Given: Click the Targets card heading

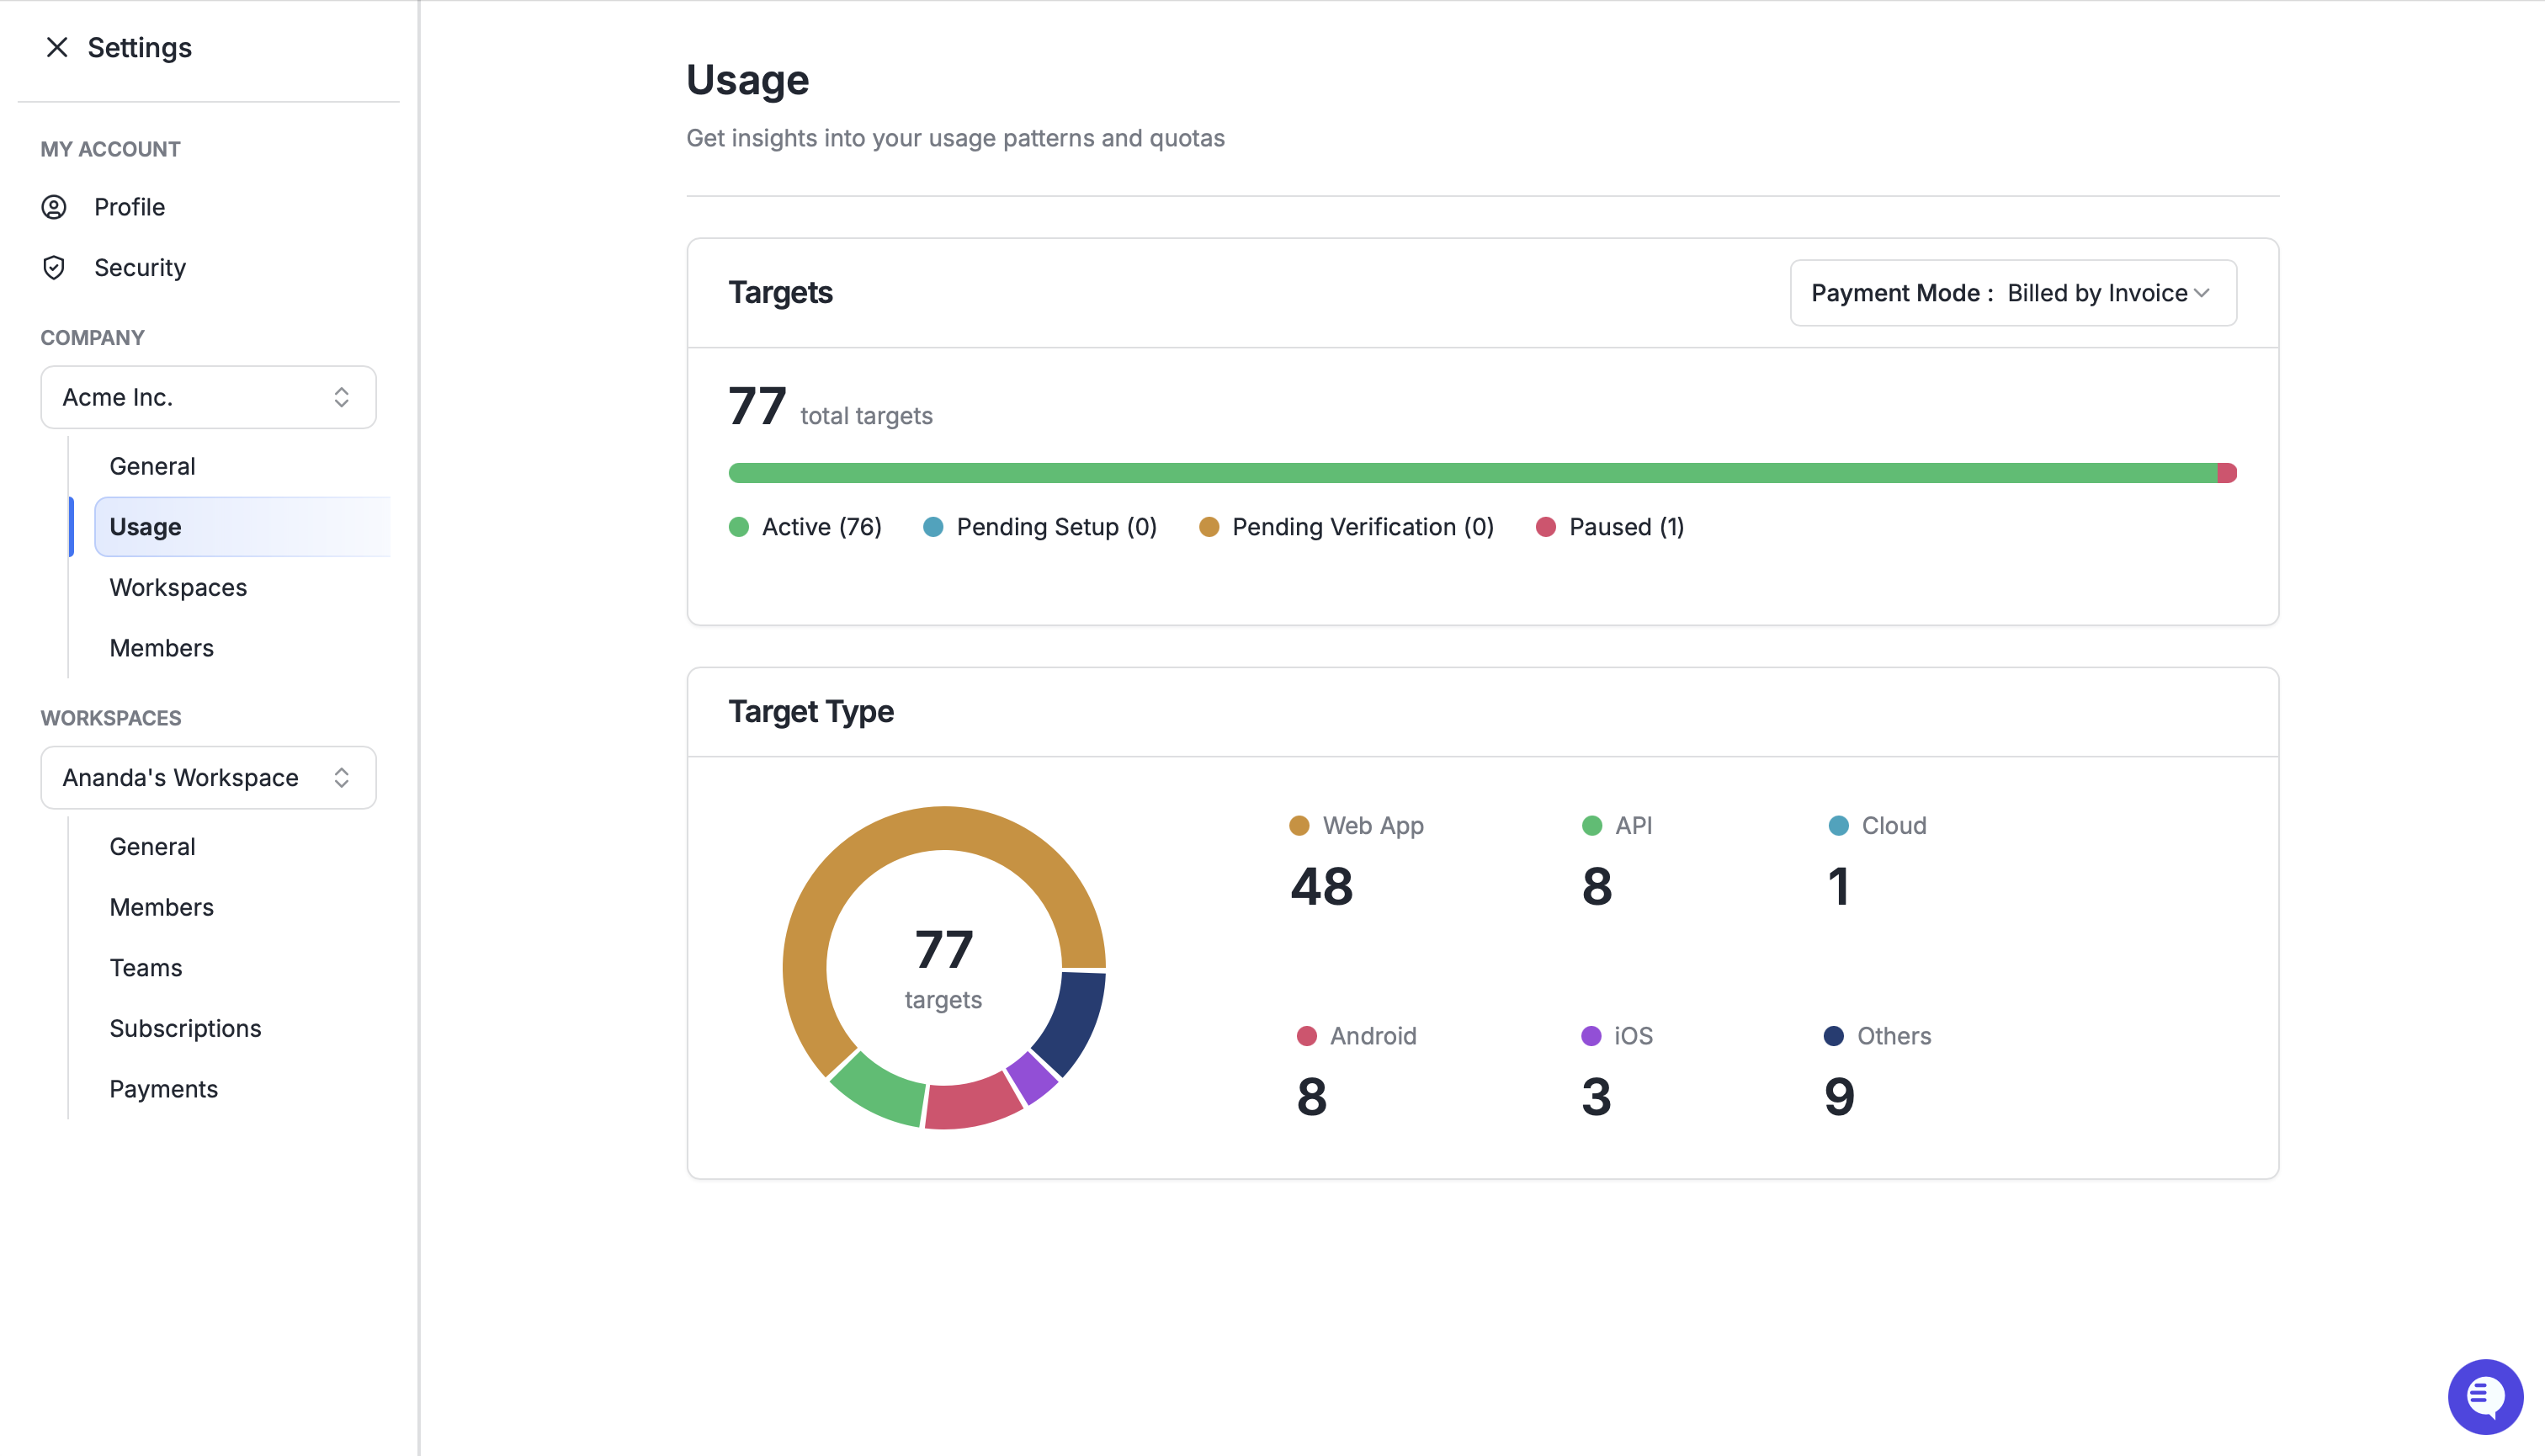Looking at the screenshot, I should tap(780, 292).
